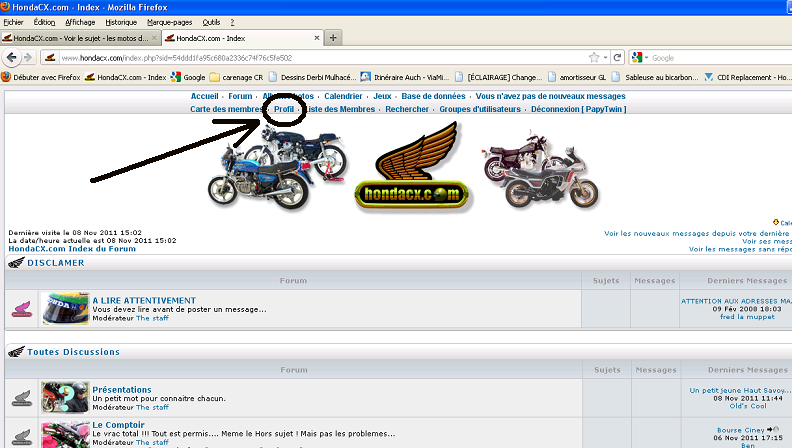
Task: Open the 'CDI Replacement' bookmark
Action: [748, 77]
